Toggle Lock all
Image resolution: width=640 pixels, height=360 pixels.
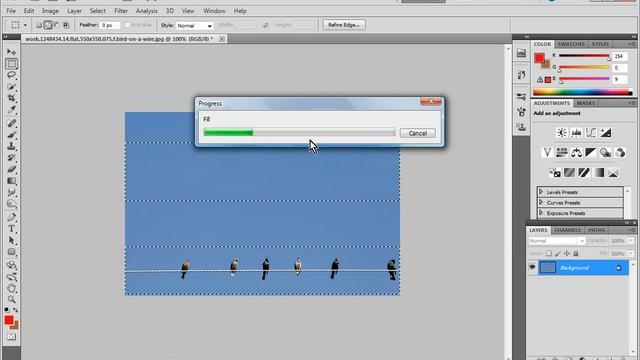click(576, 253)
